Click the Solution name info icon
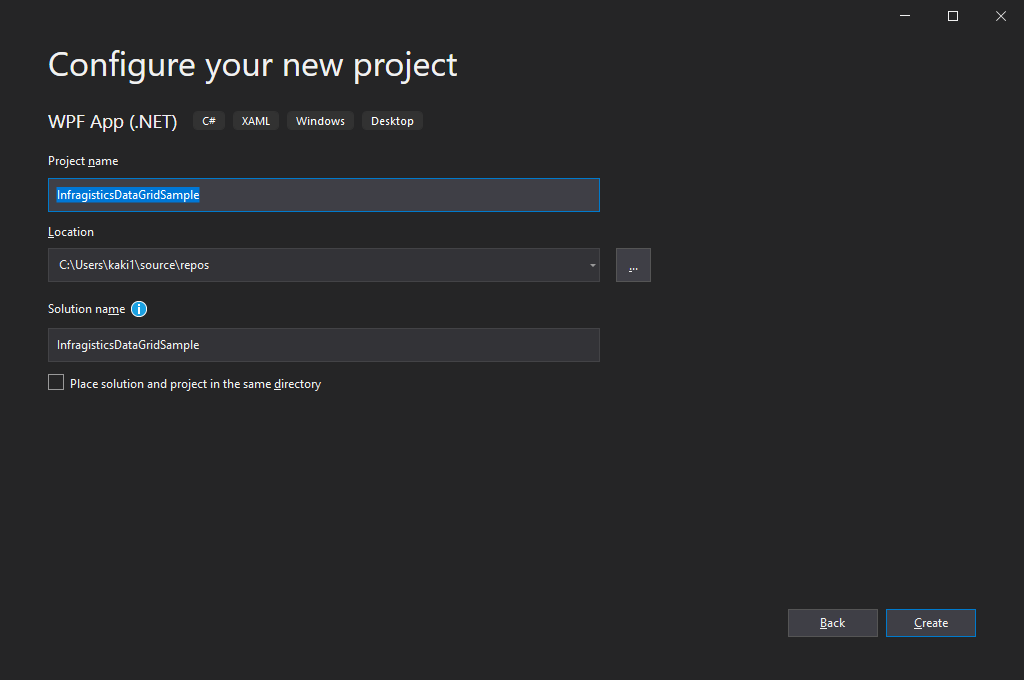1024x680 pixels. pyautogui.click(x=138, y=309)
